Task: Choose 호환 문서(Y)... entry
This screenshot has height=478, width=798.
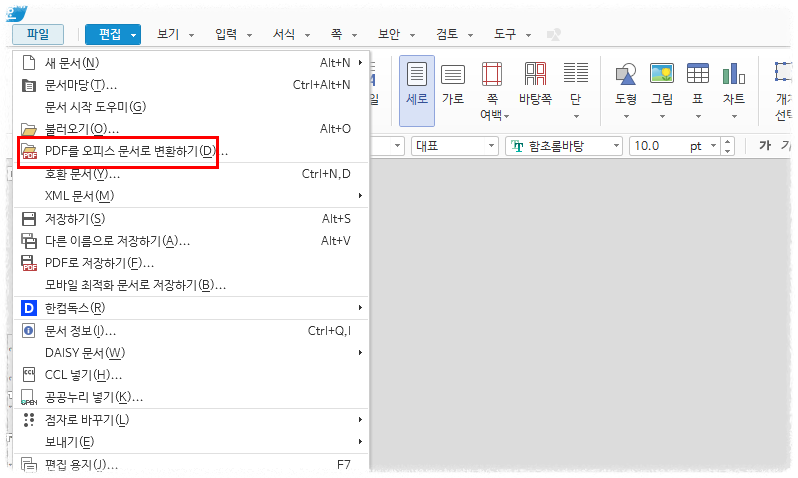Action: coord(191,174)
